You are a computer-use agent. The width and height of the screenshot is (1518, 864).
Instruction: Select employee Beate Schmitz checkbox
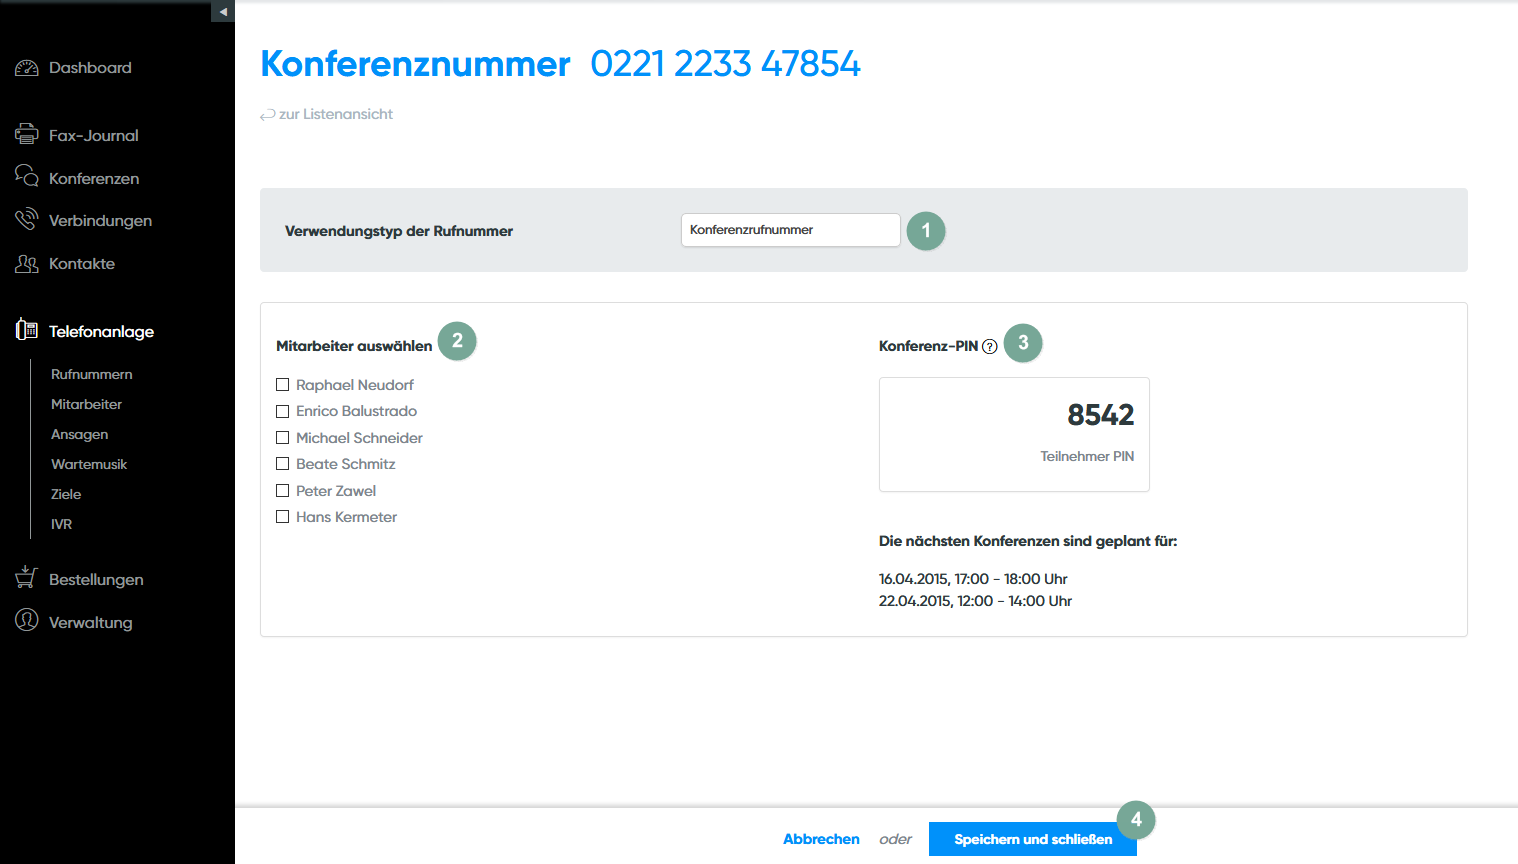tap(283, 464)
